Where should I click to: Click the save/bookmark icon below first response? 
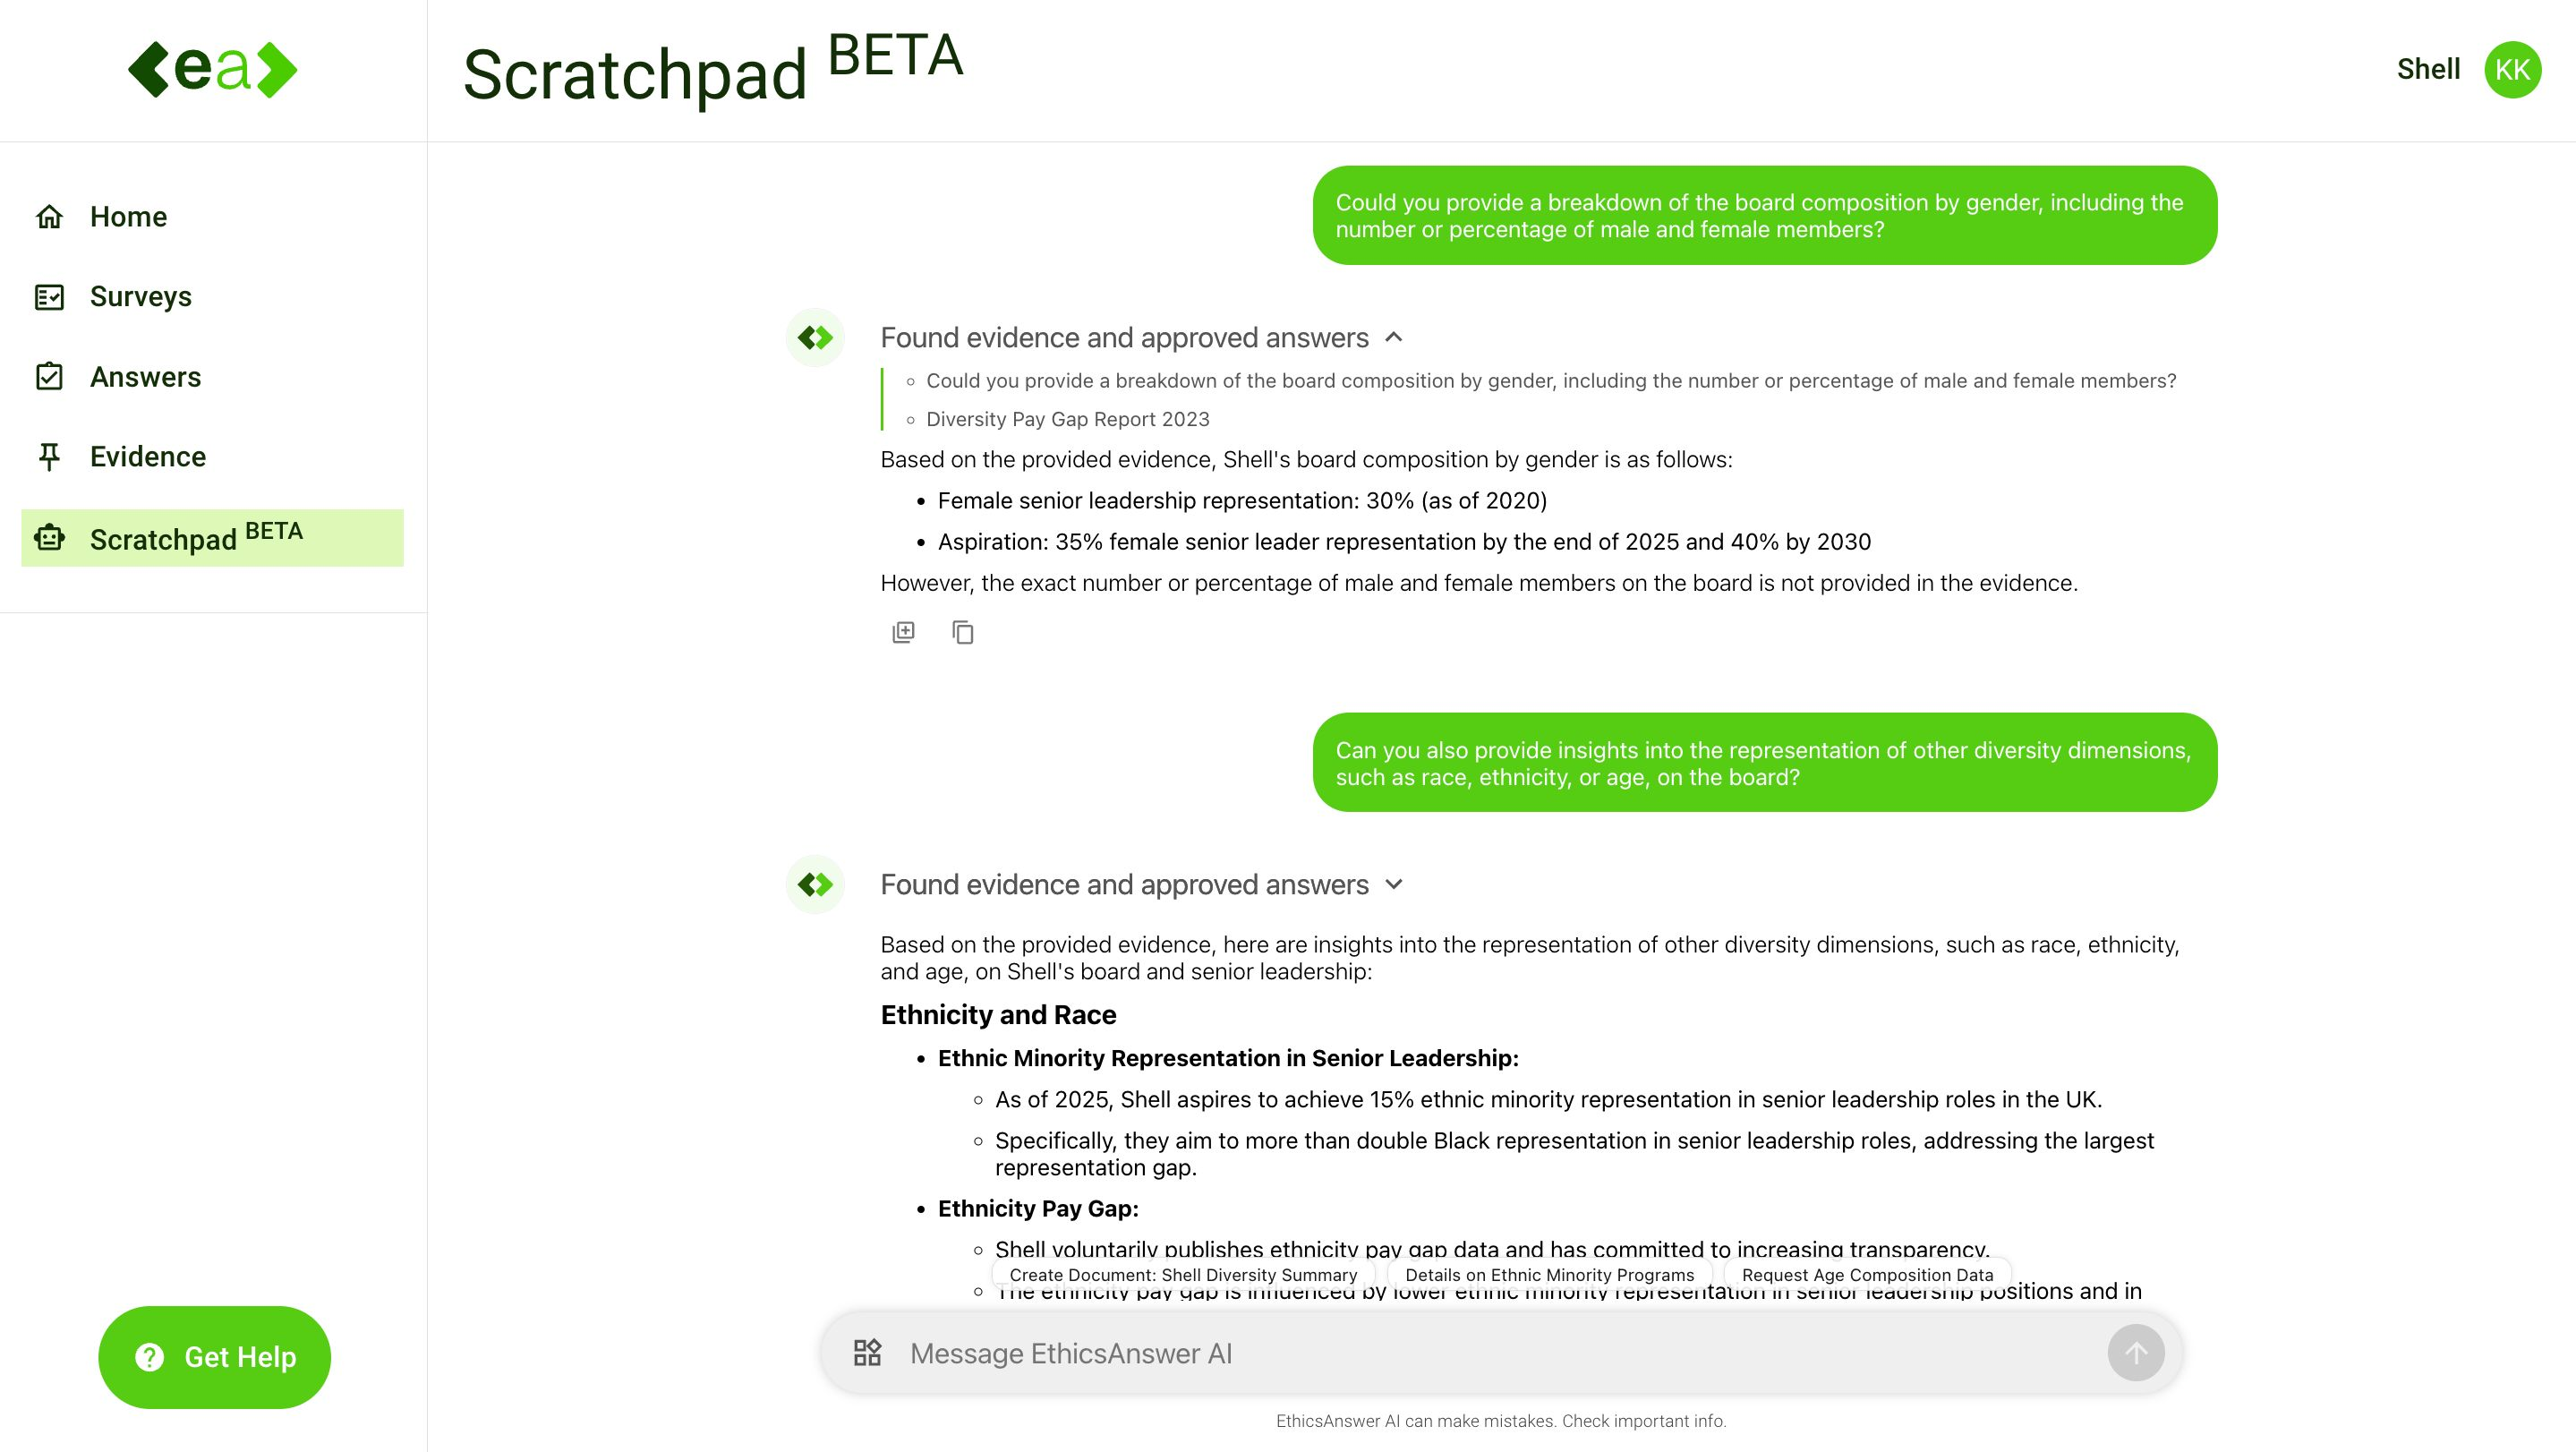[x=902, y=631]
